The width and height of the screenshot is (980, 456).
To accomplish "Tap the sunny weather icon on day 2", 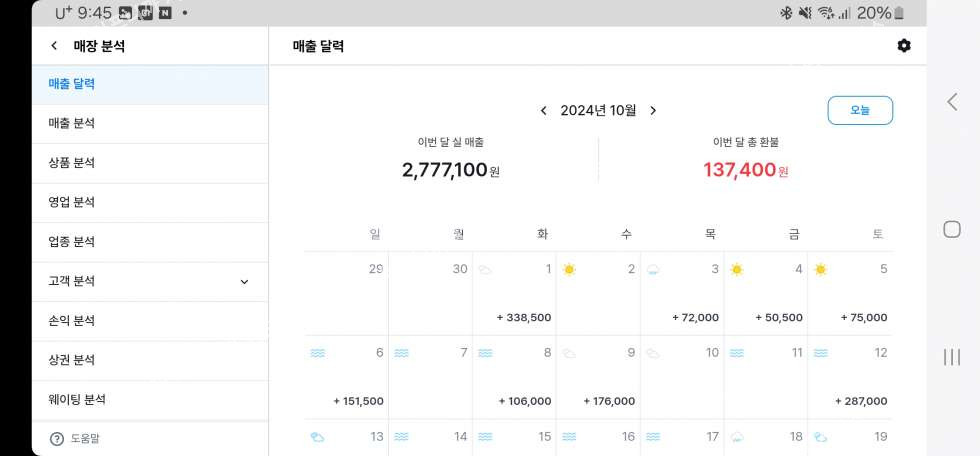I will tap(570, 269).
